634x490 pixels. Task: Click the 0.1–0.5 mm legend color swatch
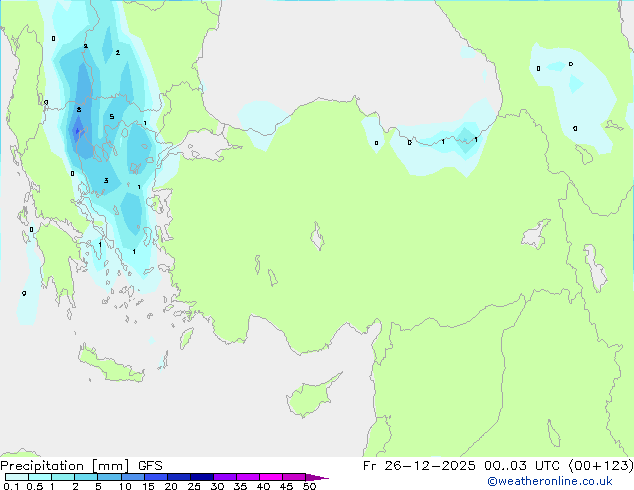coord(17,477)
